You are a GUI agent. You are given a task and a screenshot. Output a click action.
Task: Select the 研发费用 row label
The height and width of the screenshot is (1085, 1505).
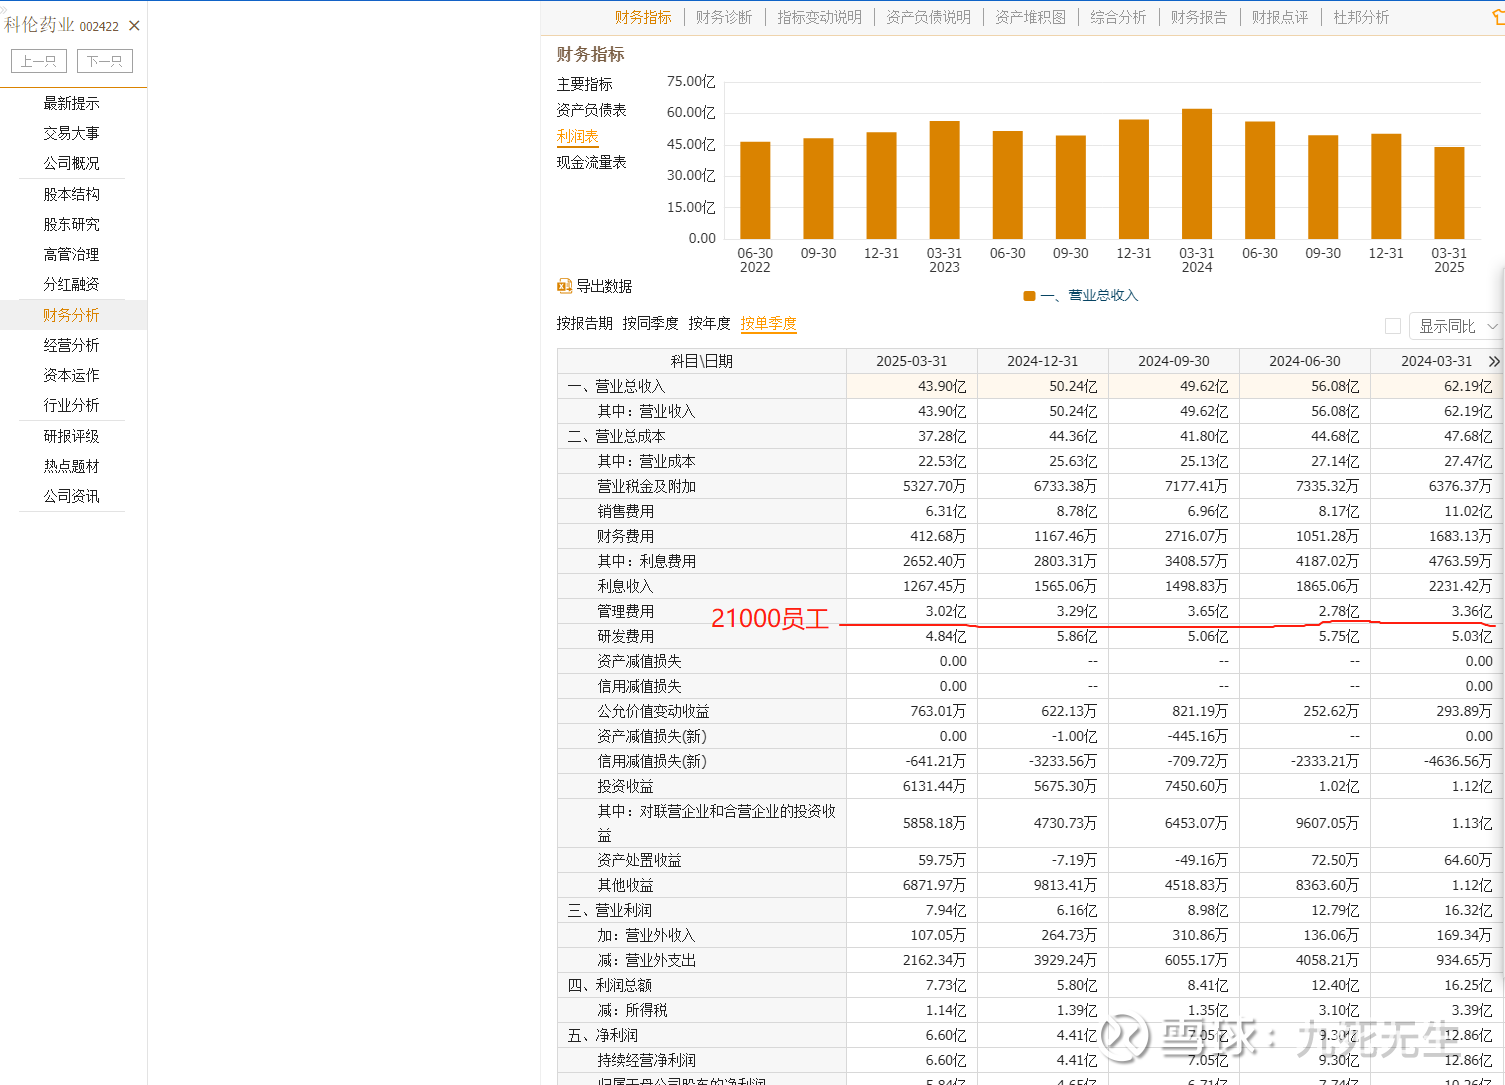[x=625, y=636]
